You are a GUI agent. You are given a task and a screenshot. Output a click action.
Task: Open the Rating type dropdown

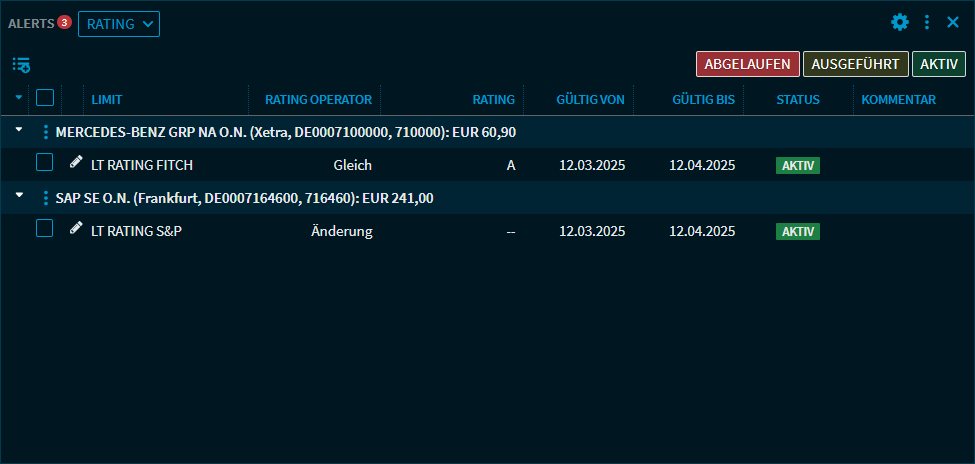[x=119, y=24]
